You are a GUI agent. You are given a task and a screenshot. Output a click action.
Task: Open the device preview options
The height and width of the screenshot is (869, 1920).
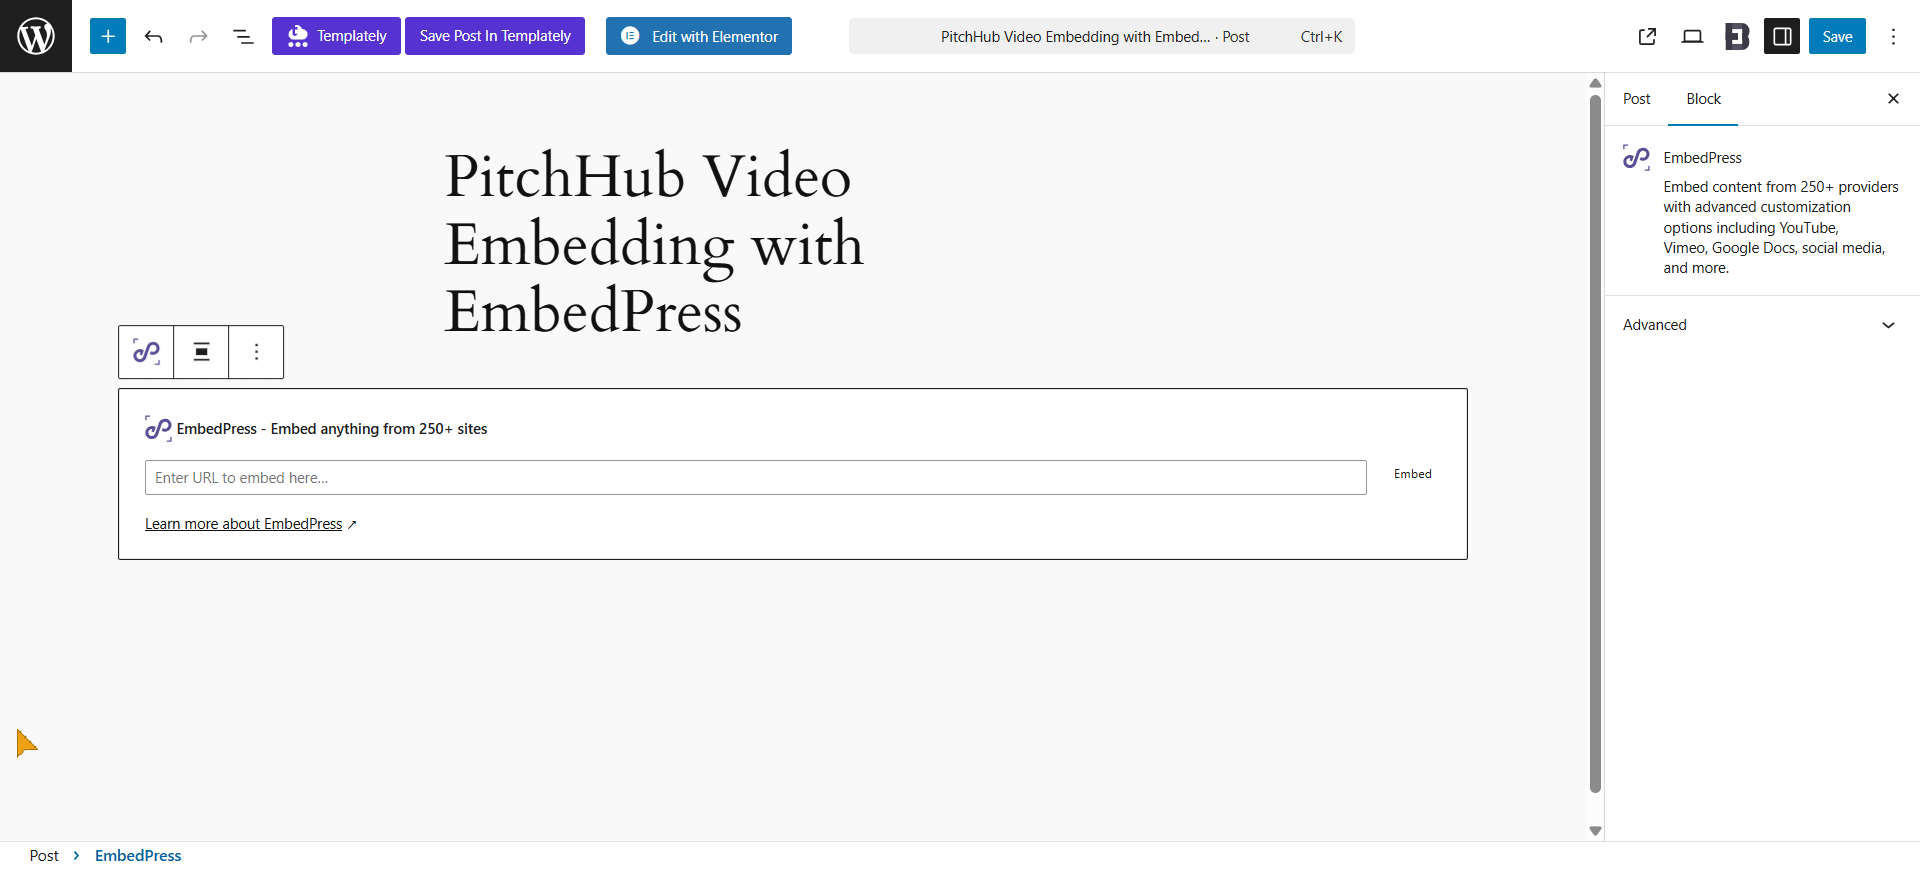1692,36
